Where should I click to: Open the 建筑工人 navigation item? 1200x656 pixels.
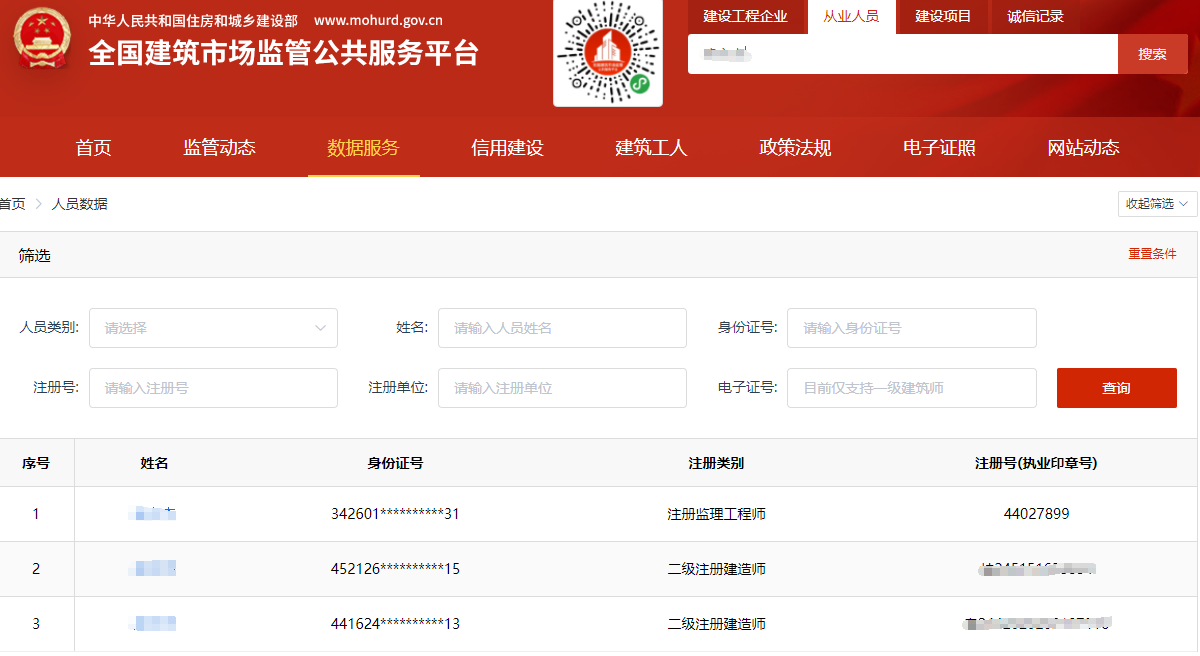651,148
